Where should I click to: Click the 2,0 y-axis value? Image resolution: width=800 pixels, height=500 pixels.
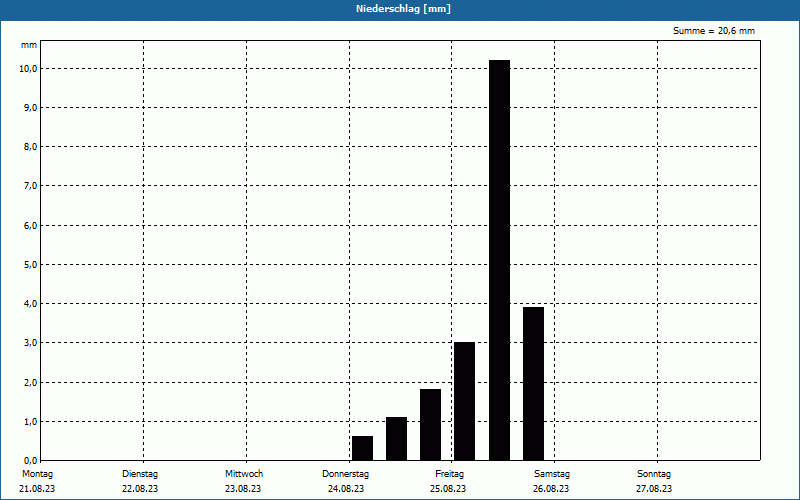click(x=30, y=383)
